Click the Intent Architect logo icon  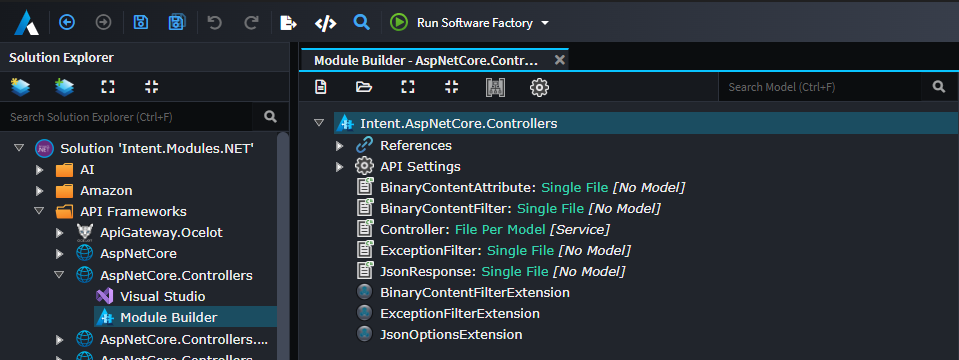[x=26, y=23]
